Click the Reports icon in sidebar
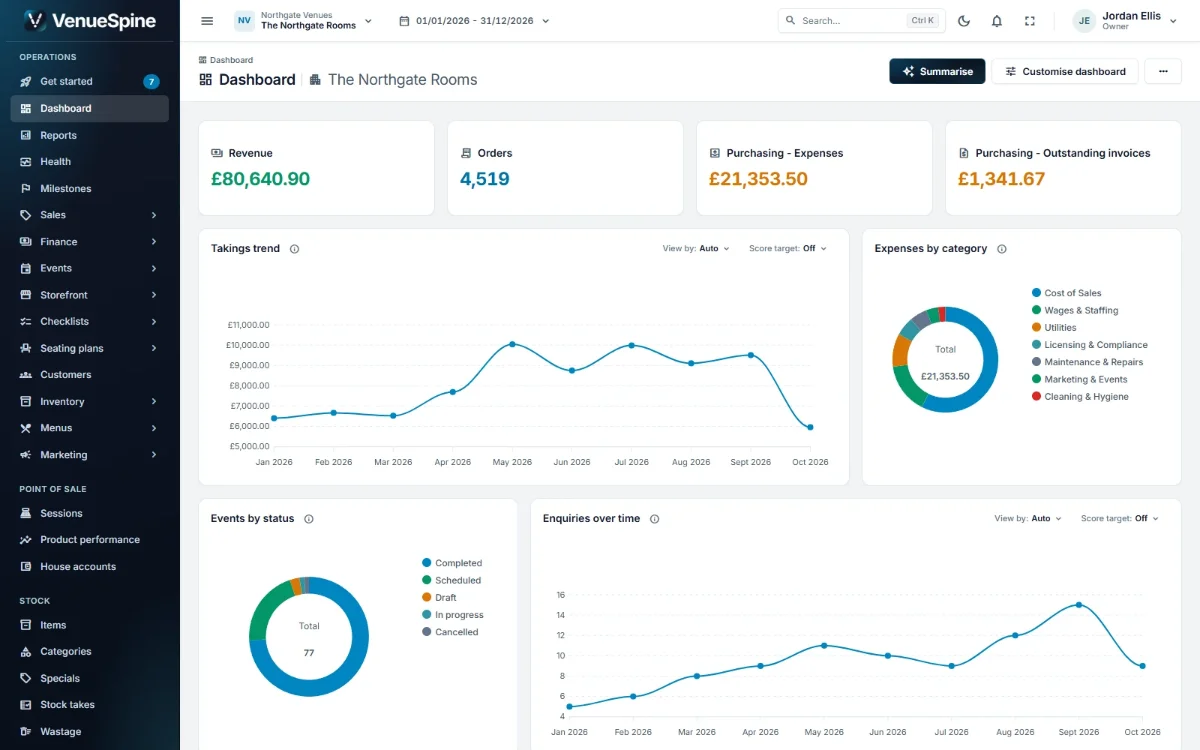The width and height of the screenshot is (1200, 750). click(26, 136)
